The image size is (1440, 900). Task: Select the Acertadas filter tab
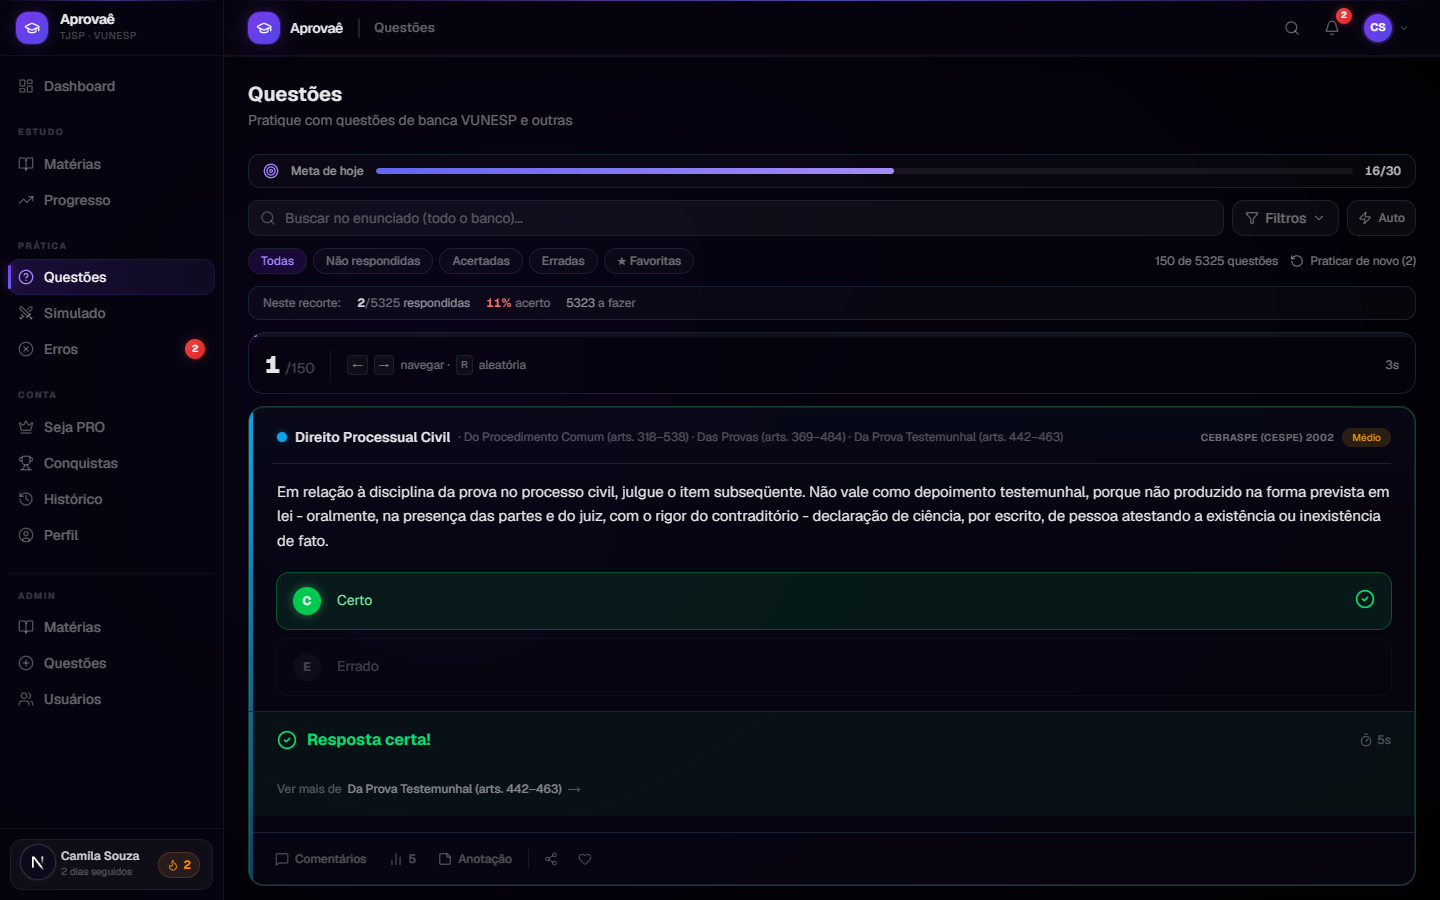(481, 261)
